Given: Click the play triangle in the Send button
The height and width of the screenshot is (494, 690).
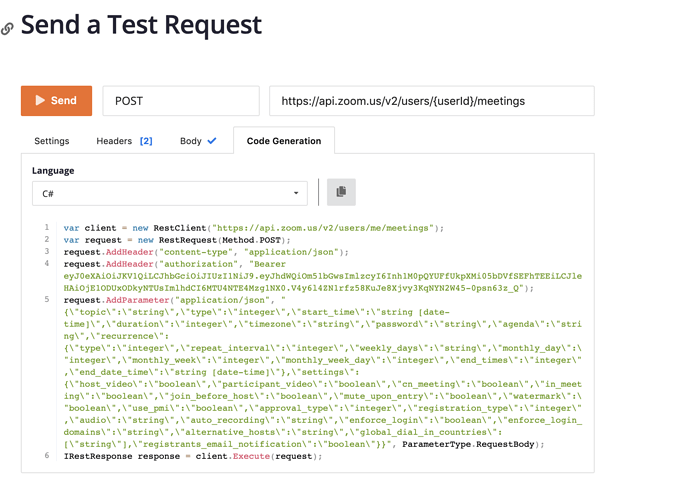Looking at the screenshot, I should [x=40, y=101].
